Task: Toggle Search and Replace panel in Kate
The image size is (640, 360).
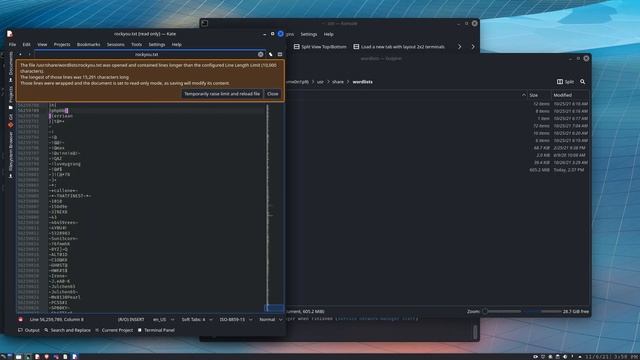Action: click(x=67, y=330)
